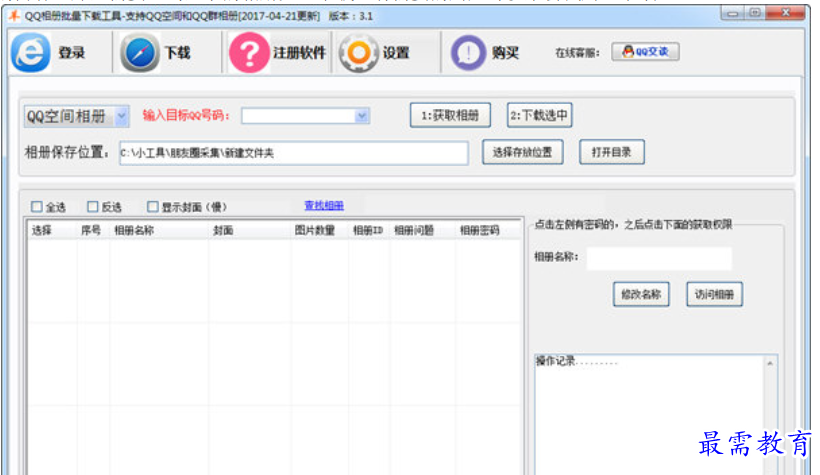Image resolution: width=820 pixels, height=475 pixels.
Task: Click the 序号 column header
Action: coord(93,230)
